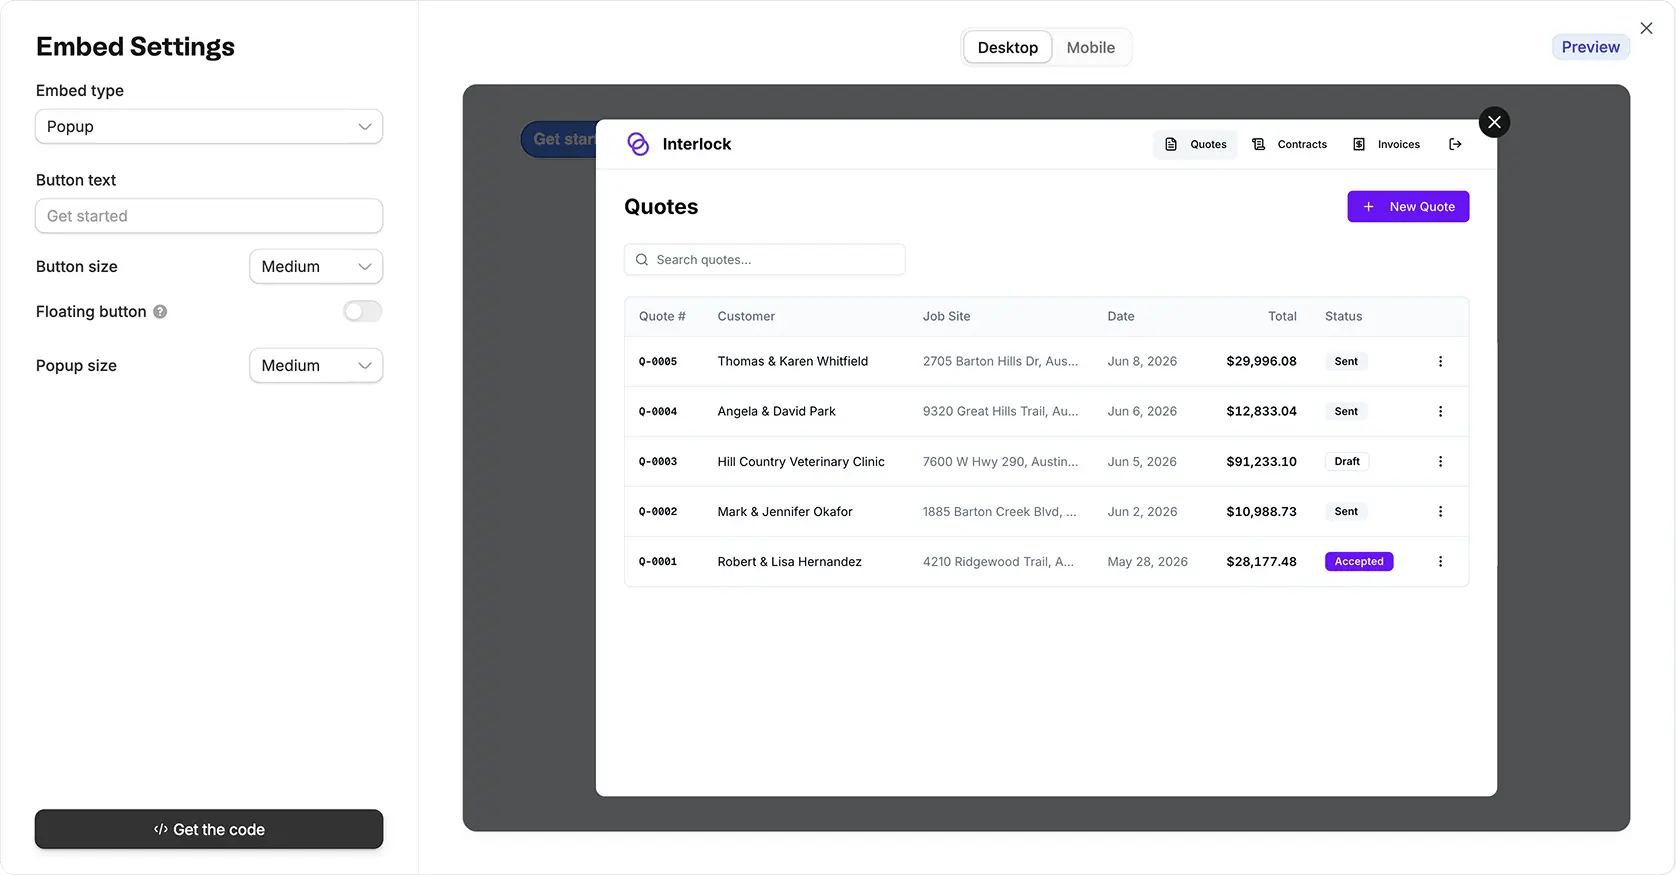Screen dimensions: 1676x875
Task: Click Sent badge for quote Q-0004
Action: (1346, 411)
